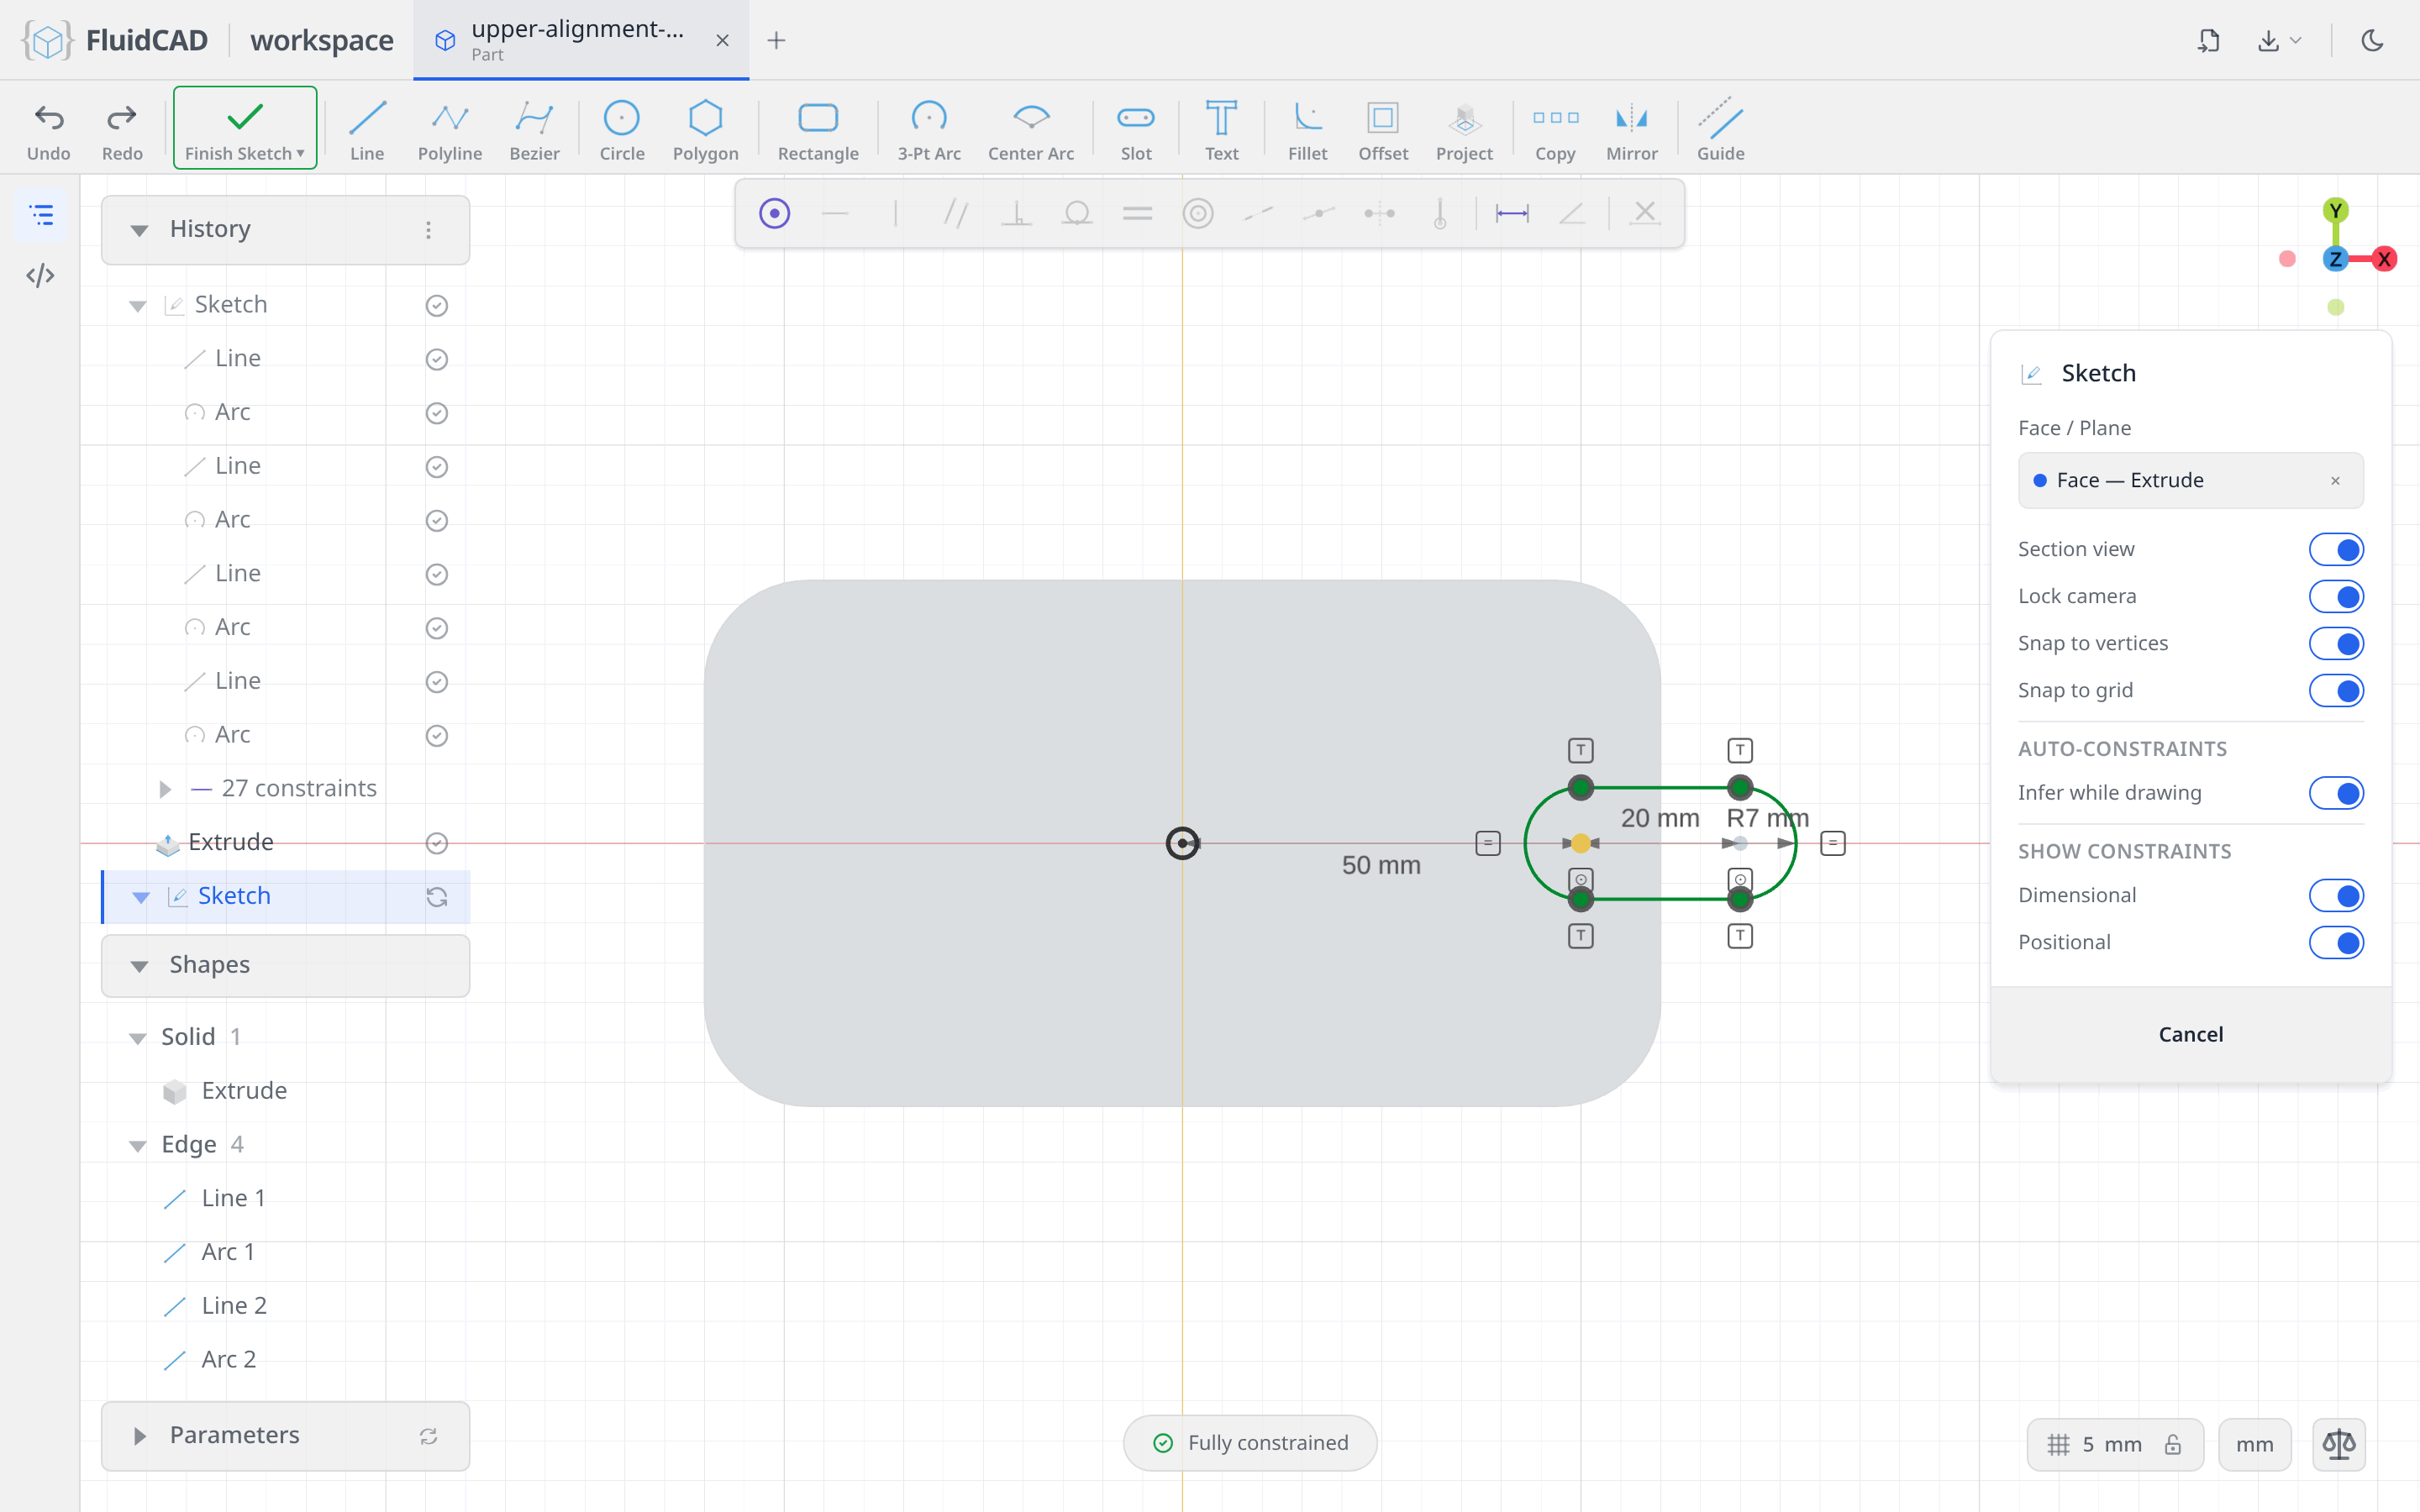Turn off Snap to grid

point(2336,690)
